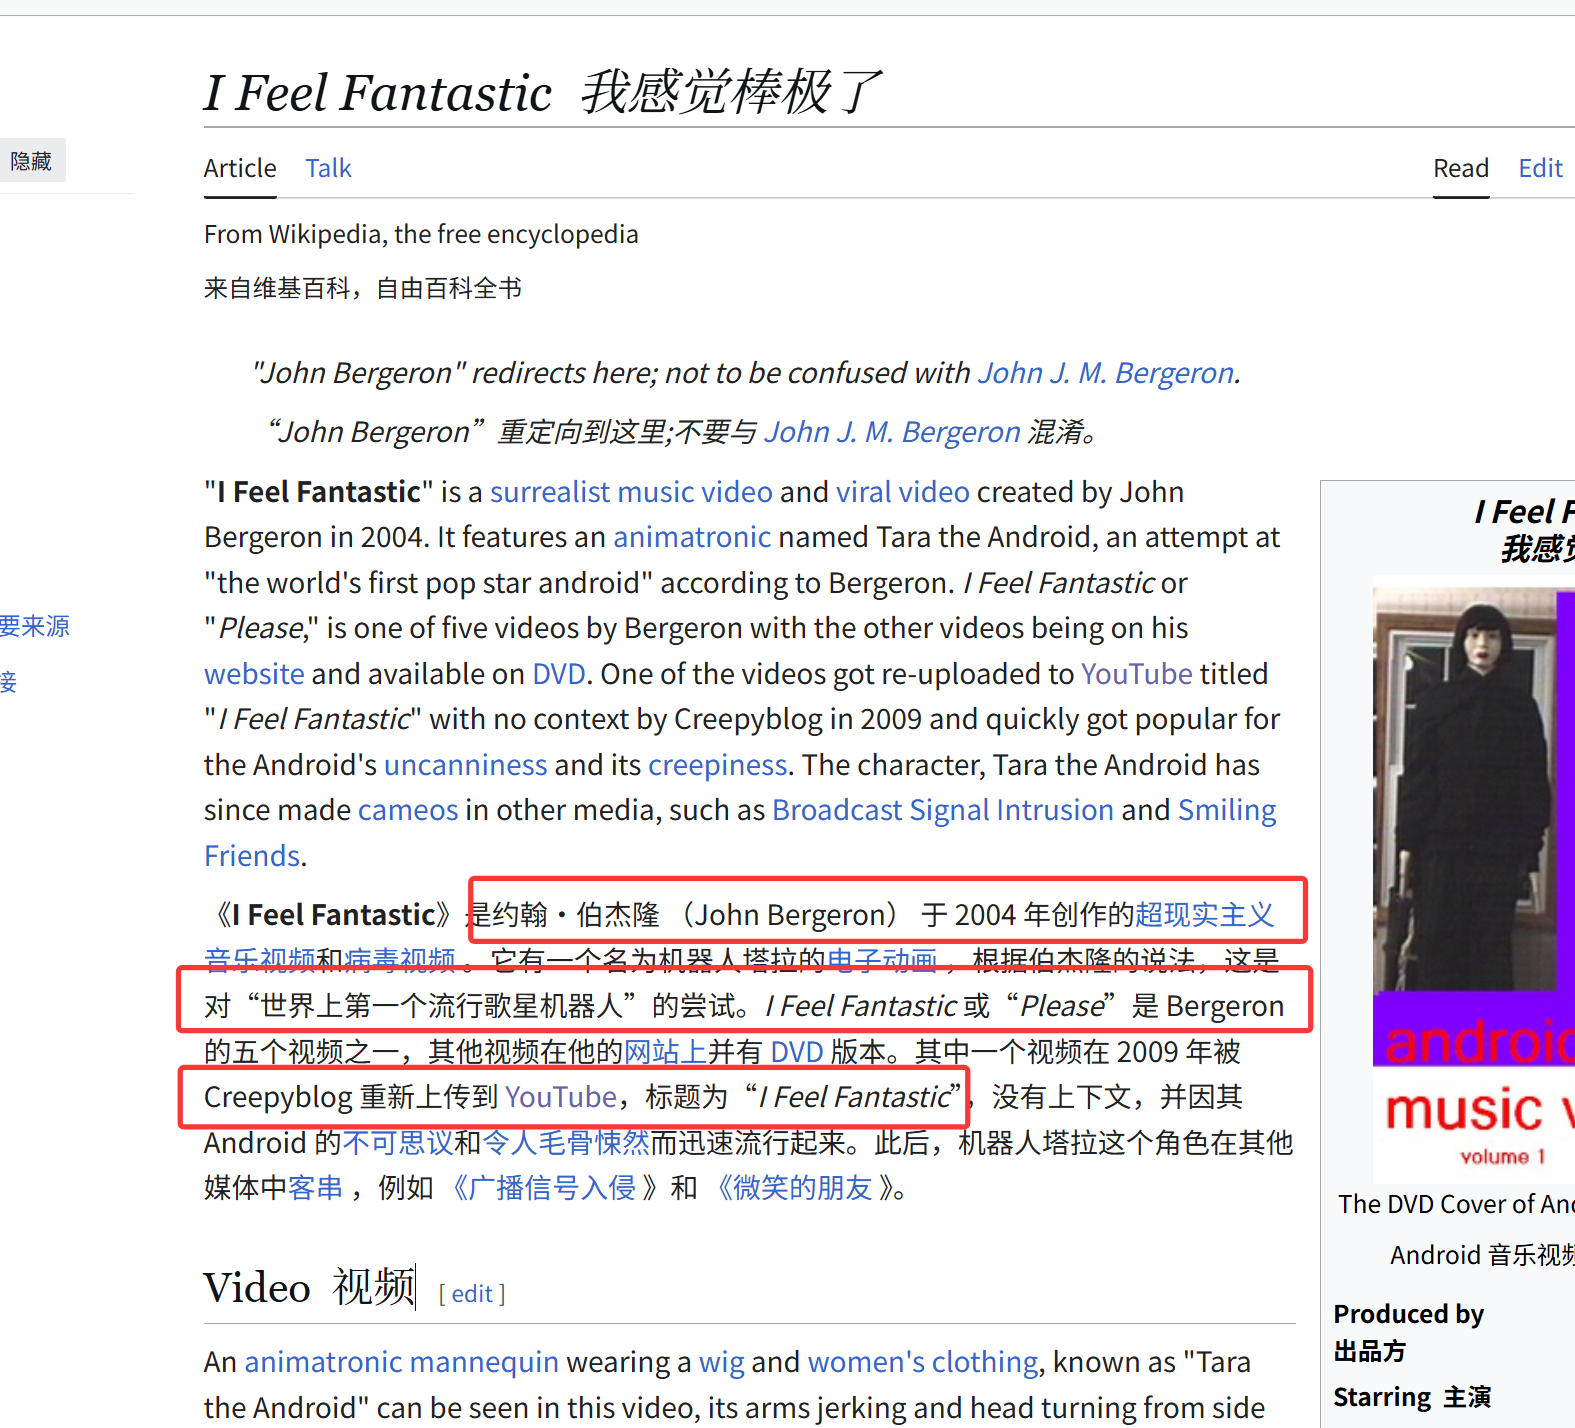Follow the surrealist music video link
The width and height of the screenshot is (1575, 1428).
click(631, 492)
